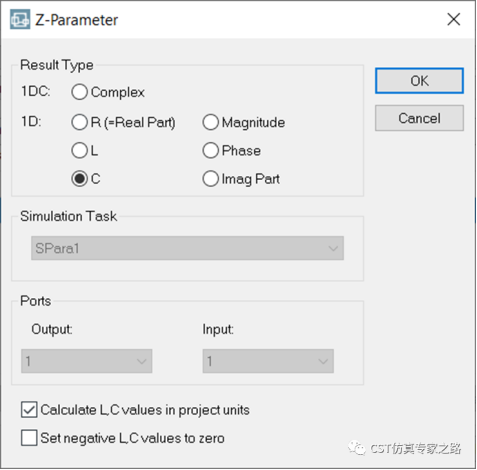Click the Z-Parameter dialog title icon
The height and width of the screenshot is (470, 477).
(20, 19)
